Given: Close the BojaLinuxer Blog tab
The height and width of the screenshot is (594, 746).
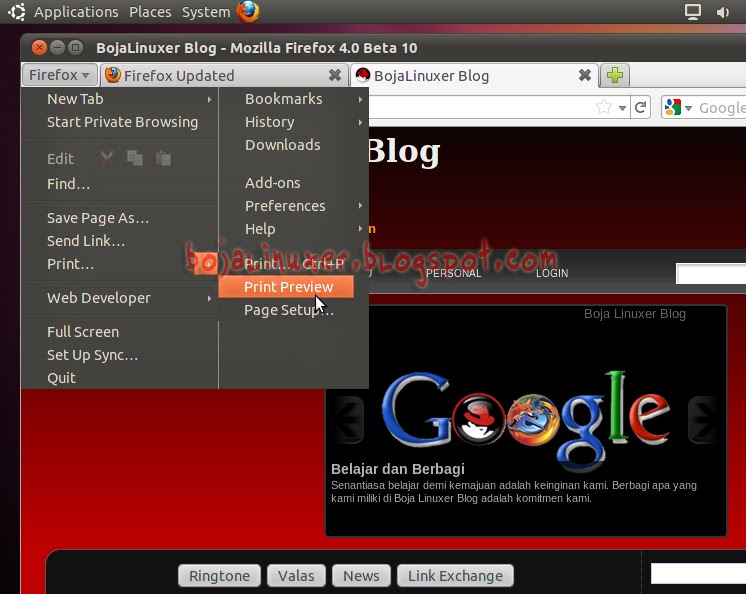Looking at the screenshot, I should tap(585, 75).
